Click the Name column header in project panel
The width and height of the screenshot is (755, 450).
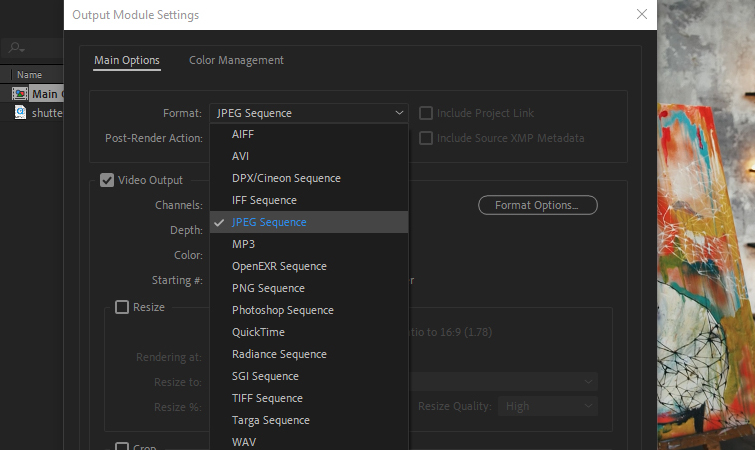30,75
